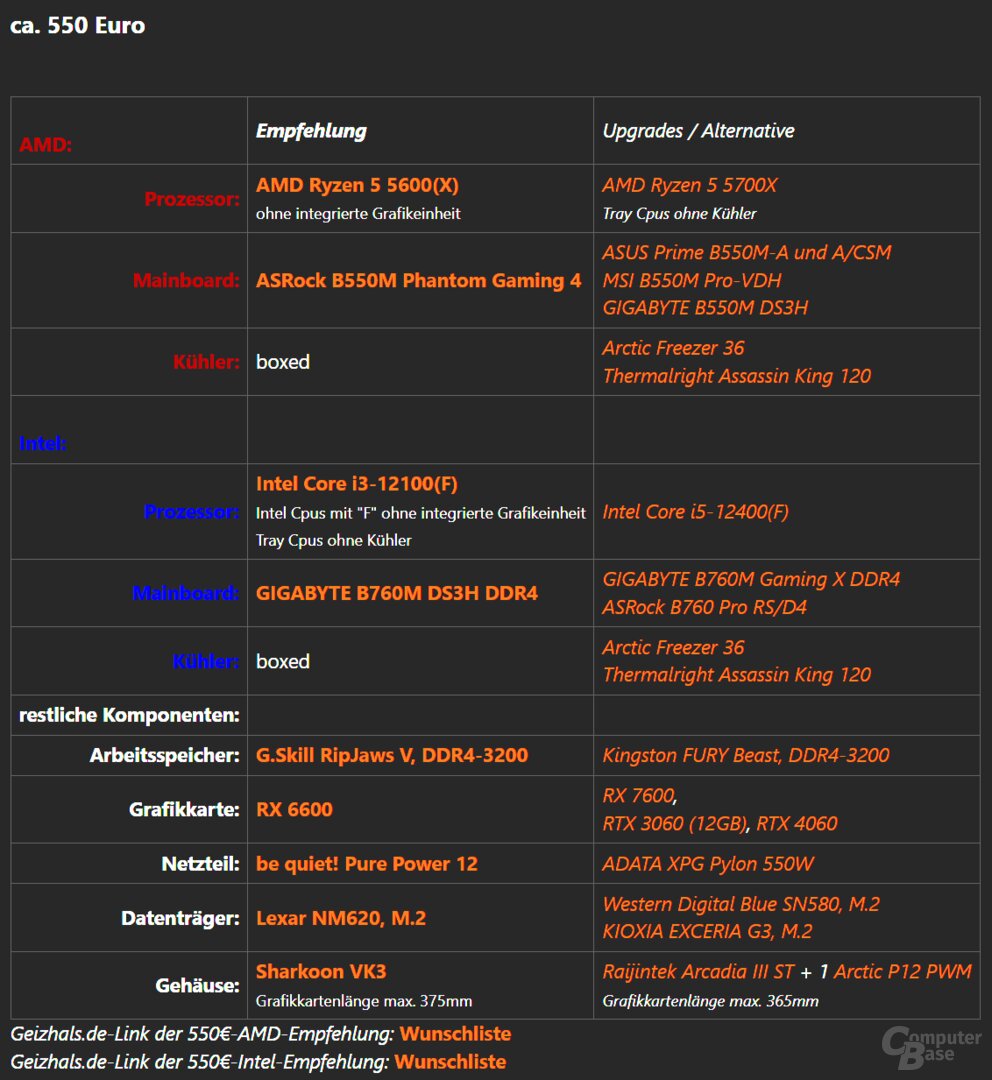Click the Lexar NM620, M.2 link
The width and height of the screenshot is (992, 1080).
tap(340, 918)
